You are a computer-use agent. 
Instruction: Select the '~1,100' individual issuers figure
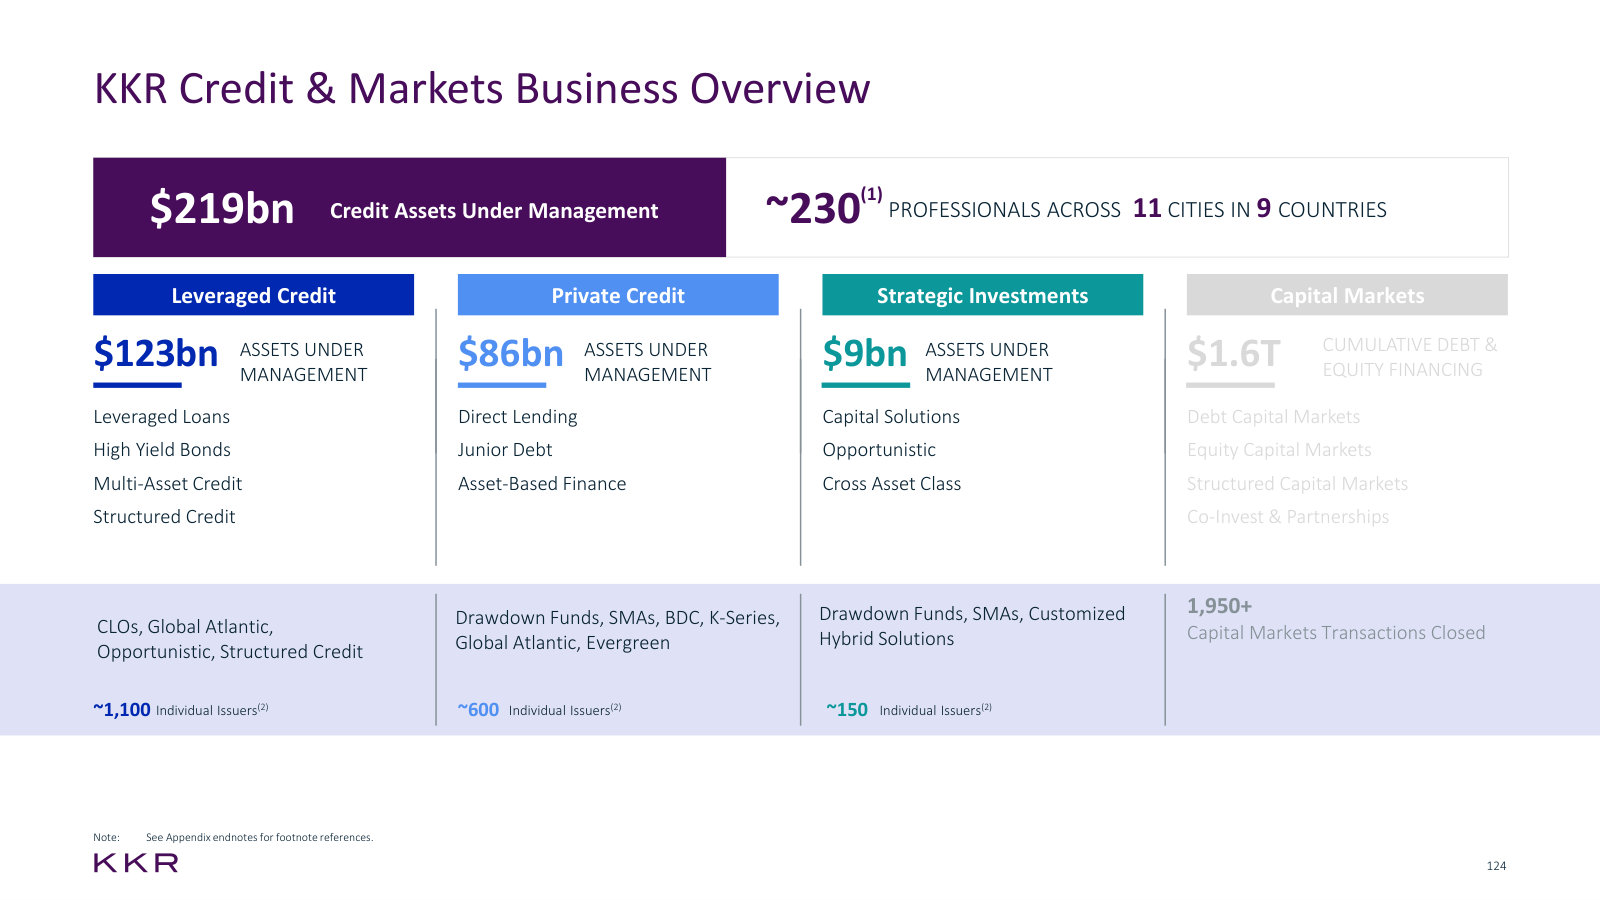pos(122,710)
